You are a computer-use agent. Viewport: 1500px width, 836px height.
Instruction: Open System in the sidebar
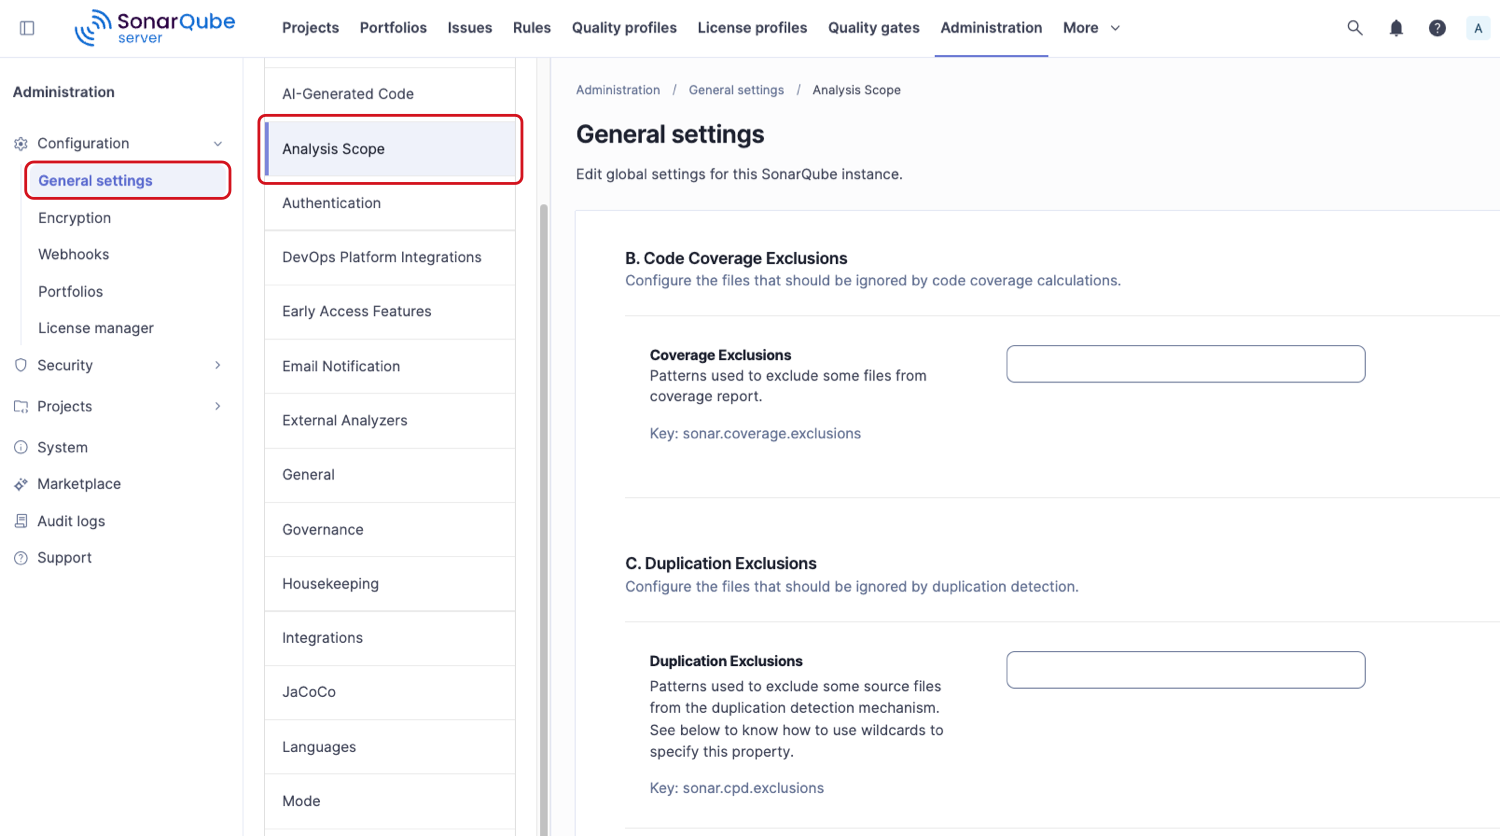point(62,447)
